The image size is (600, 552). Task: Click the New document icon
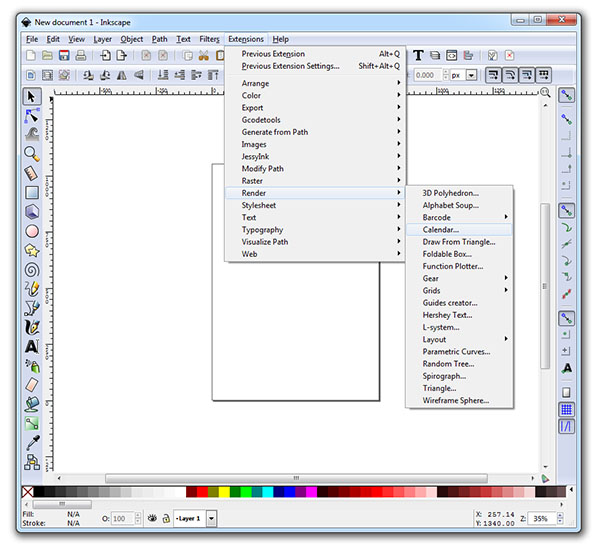point(31,56)
